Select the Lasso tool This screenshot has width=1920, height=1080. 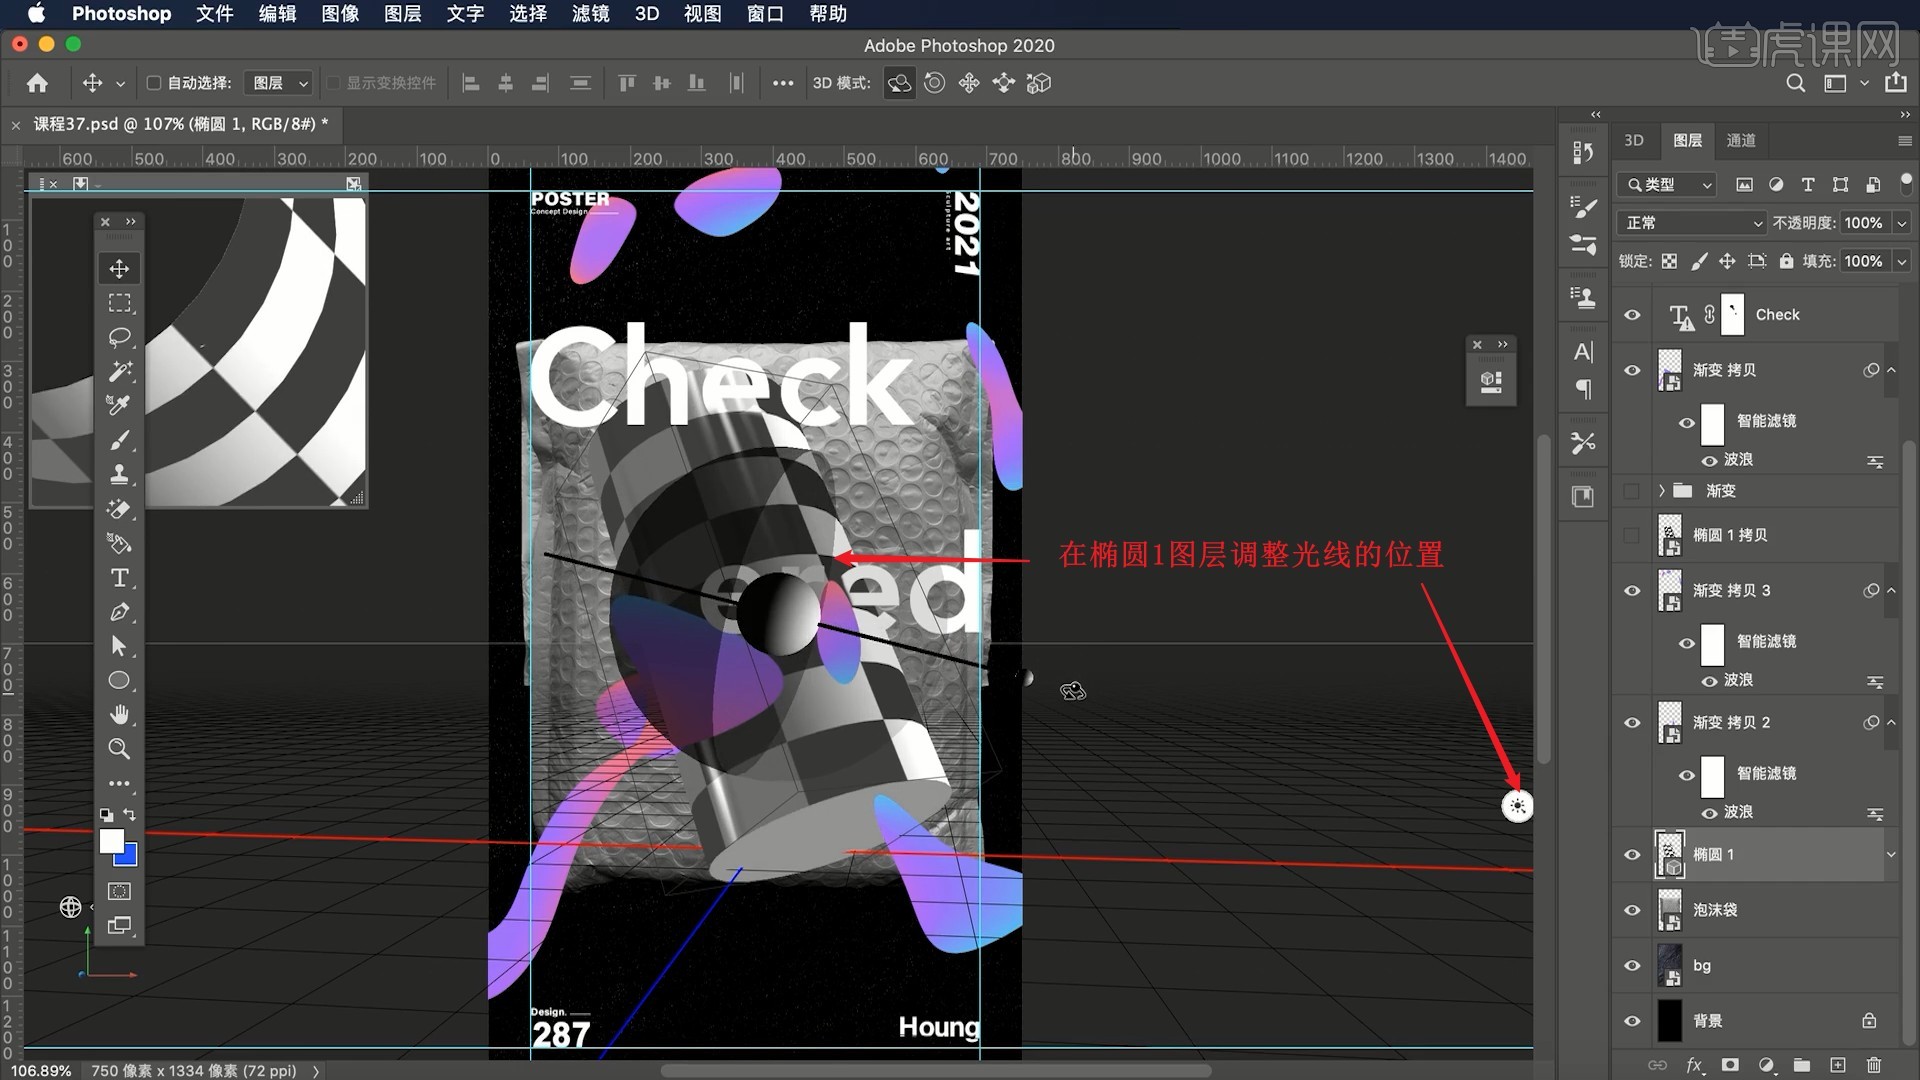click(x=119, y=336)
